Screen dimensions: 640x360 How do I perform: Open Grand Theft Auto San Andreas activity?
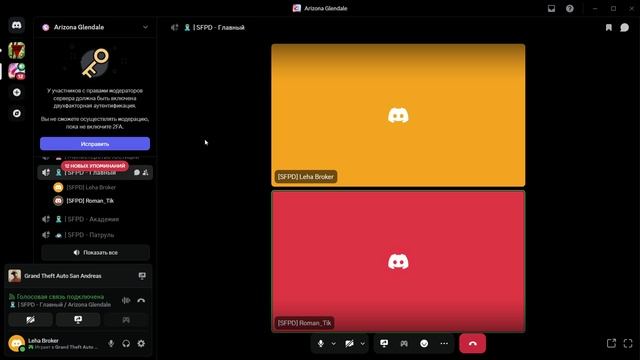[62, 276]
